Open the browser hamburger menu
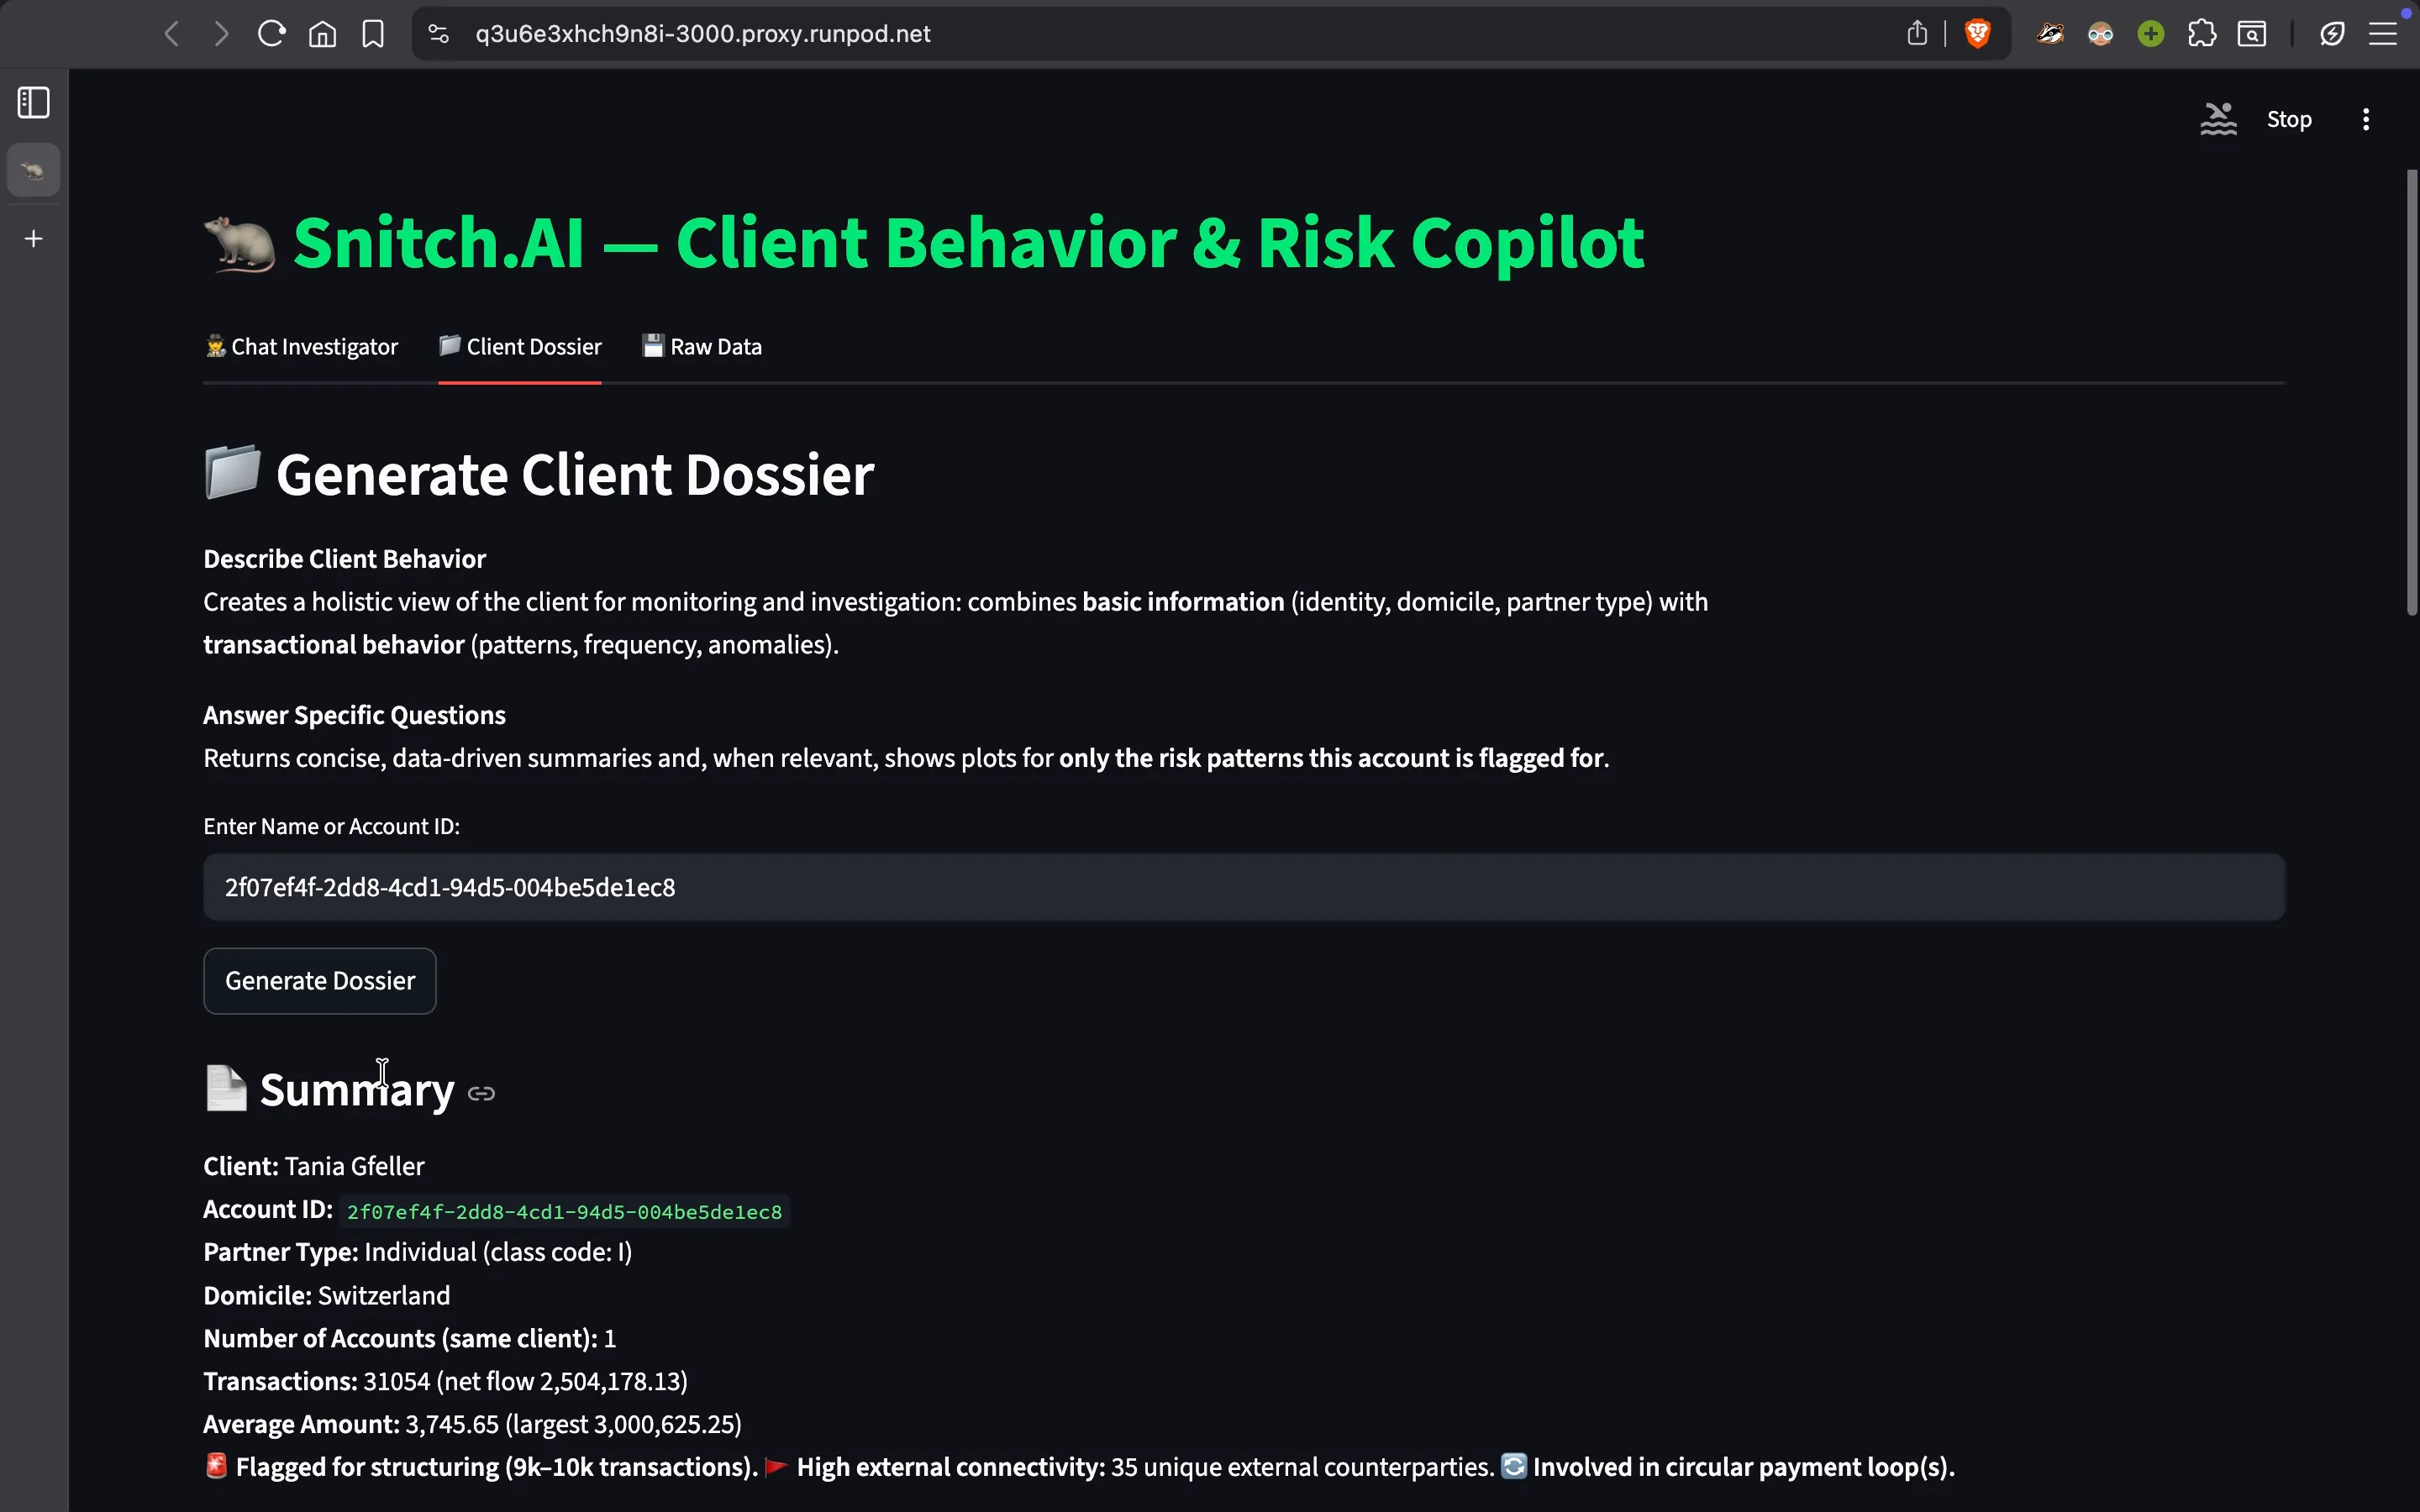The height and width of the screenshot is (1512, 2420). coord(2383,34)
